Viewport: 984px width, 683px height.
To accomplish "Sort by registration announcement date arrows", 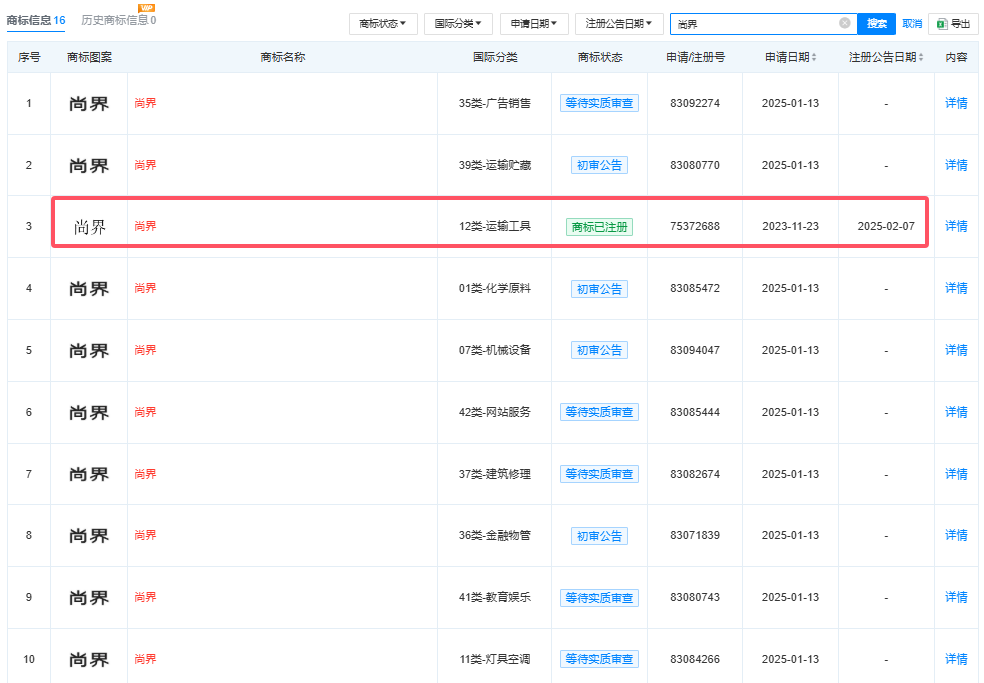I will pyautogui.click(x=921, y=57).
